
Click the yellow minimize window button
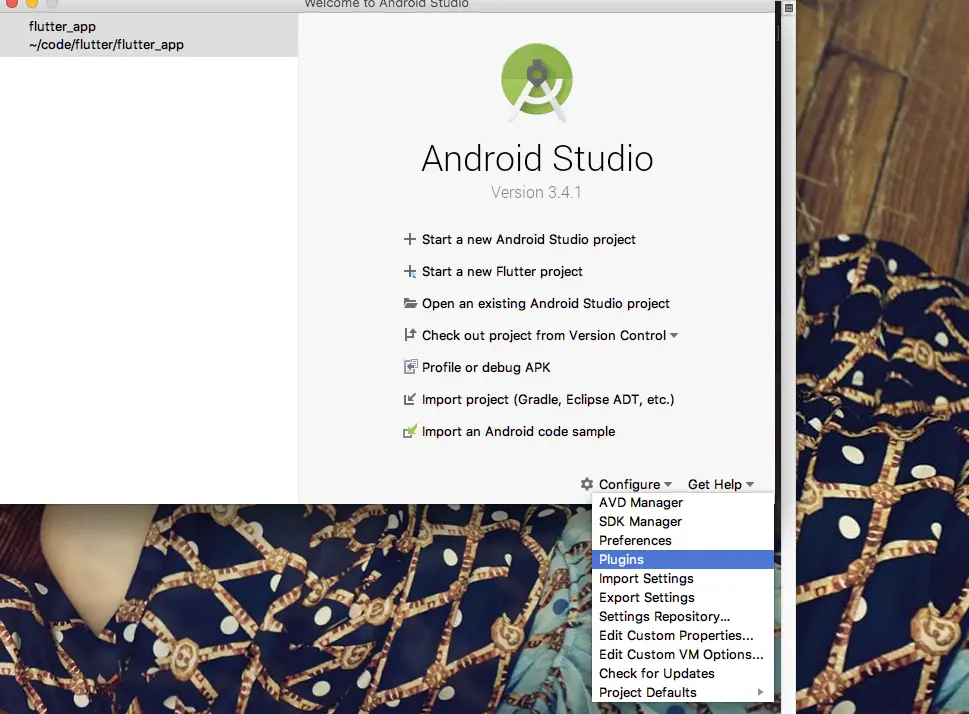click(32, 3)
